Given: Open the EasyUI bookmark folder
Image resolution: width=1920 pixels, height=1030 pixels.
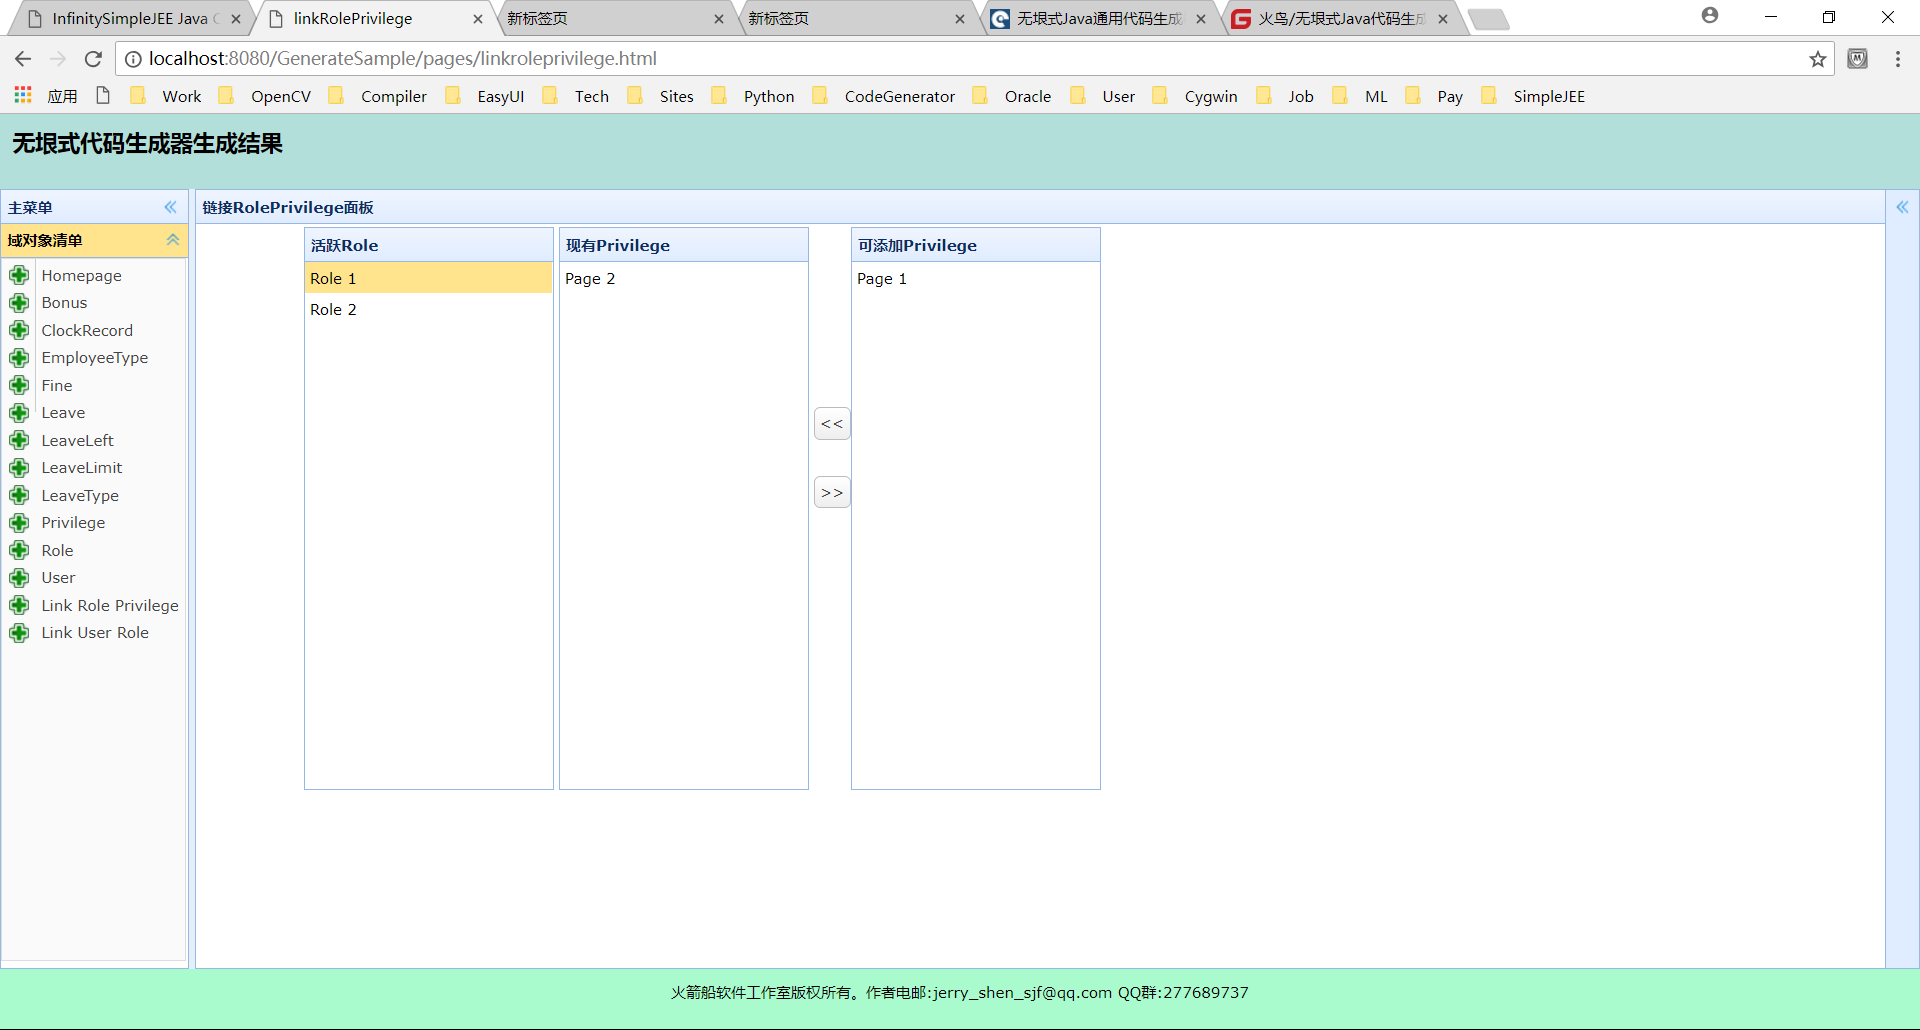Looking at the screenshot, I should 485,96.
